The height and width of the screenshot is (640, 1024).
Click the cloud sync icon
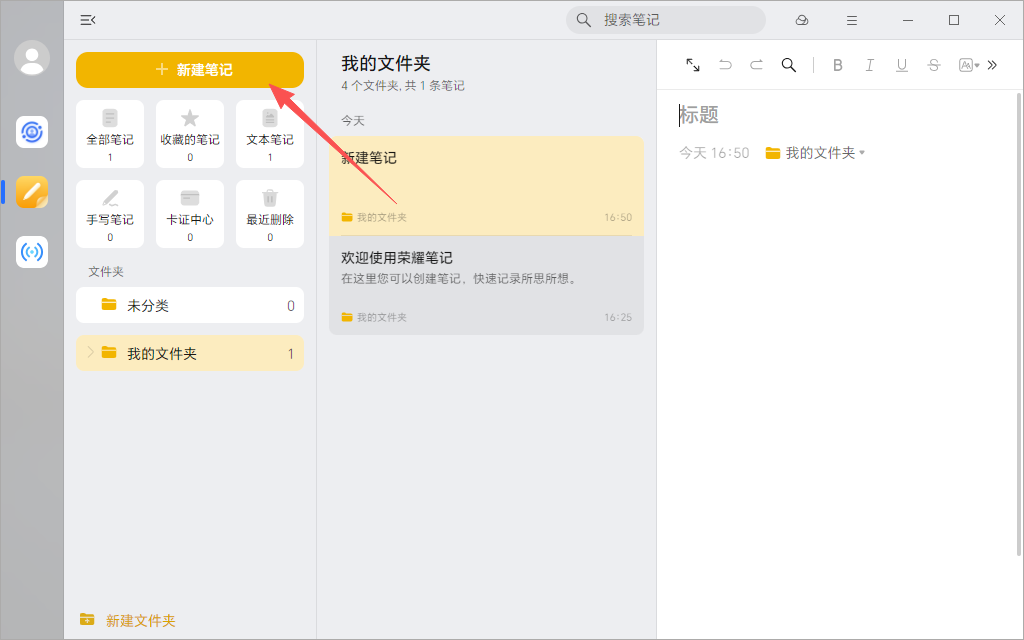point(802,20)
